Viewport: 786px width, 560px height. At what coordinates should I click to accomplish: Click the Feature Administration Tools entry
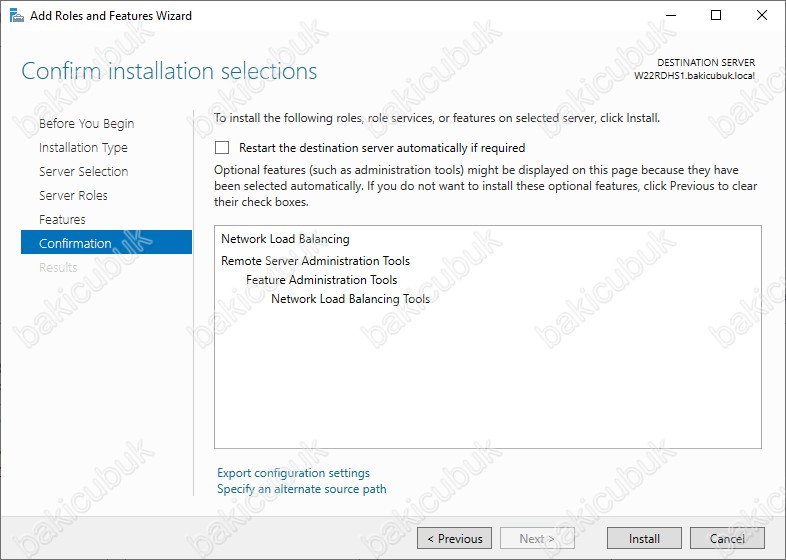[321, 280]
